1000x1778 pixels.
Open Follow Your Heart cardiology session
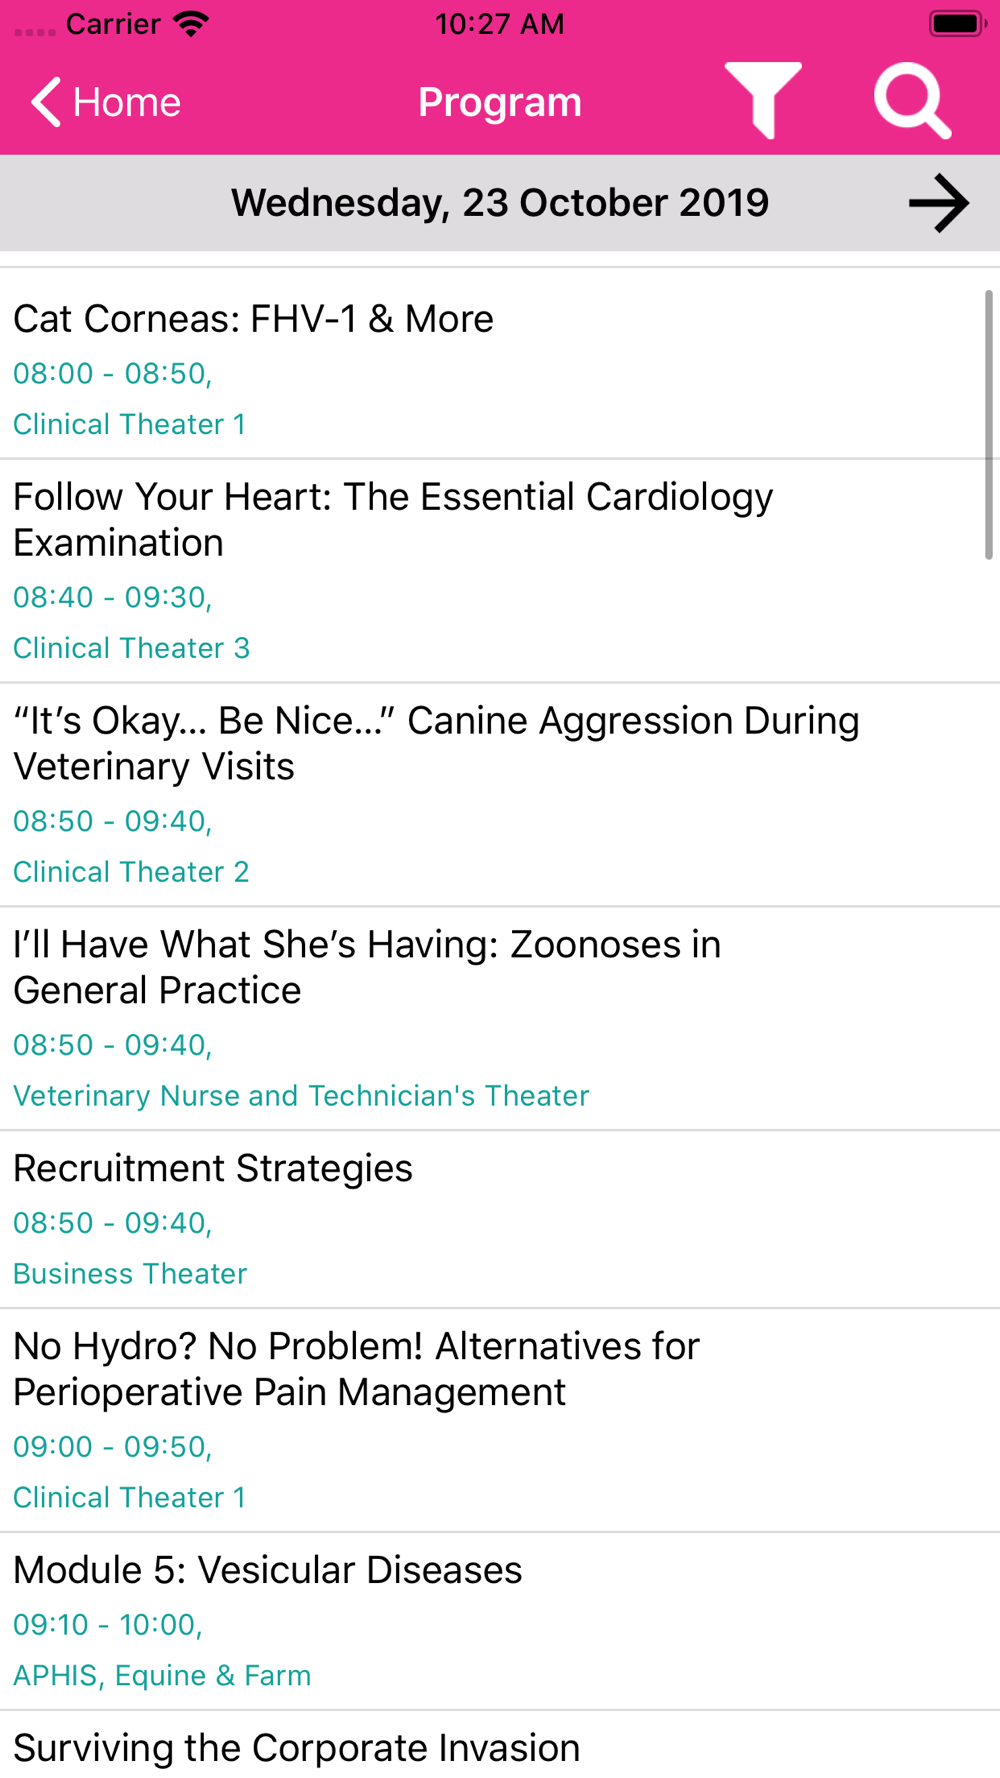pyautogui.click(x=500, y=571)
